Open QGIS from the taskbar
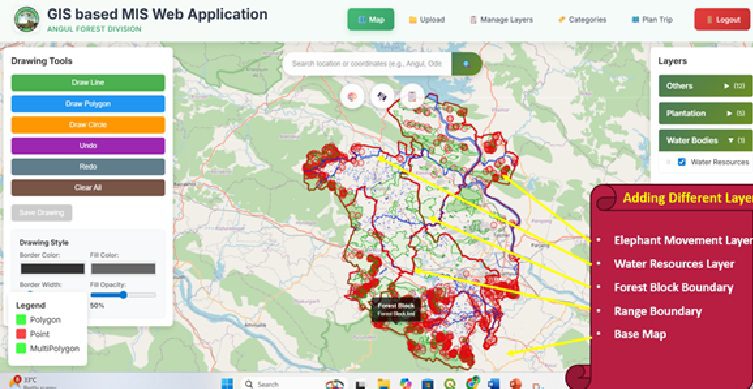The image size is (753, 389). 450,384
